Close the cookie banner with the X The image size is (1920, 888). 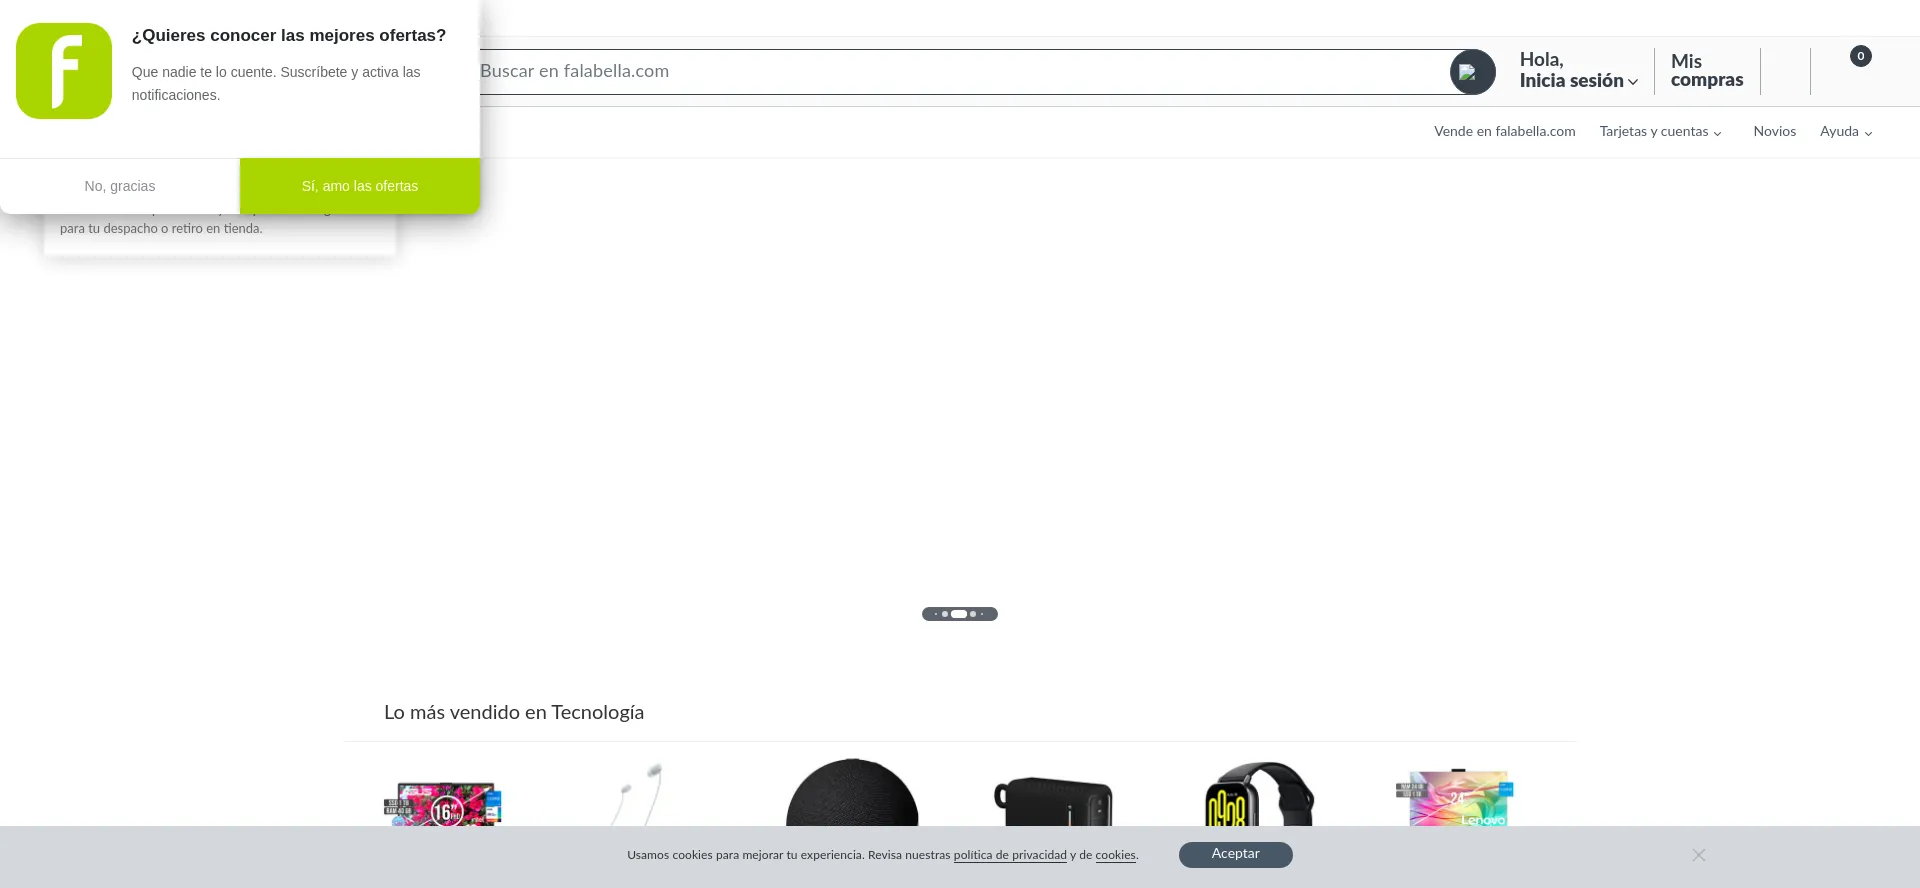tap(1699, 855)
